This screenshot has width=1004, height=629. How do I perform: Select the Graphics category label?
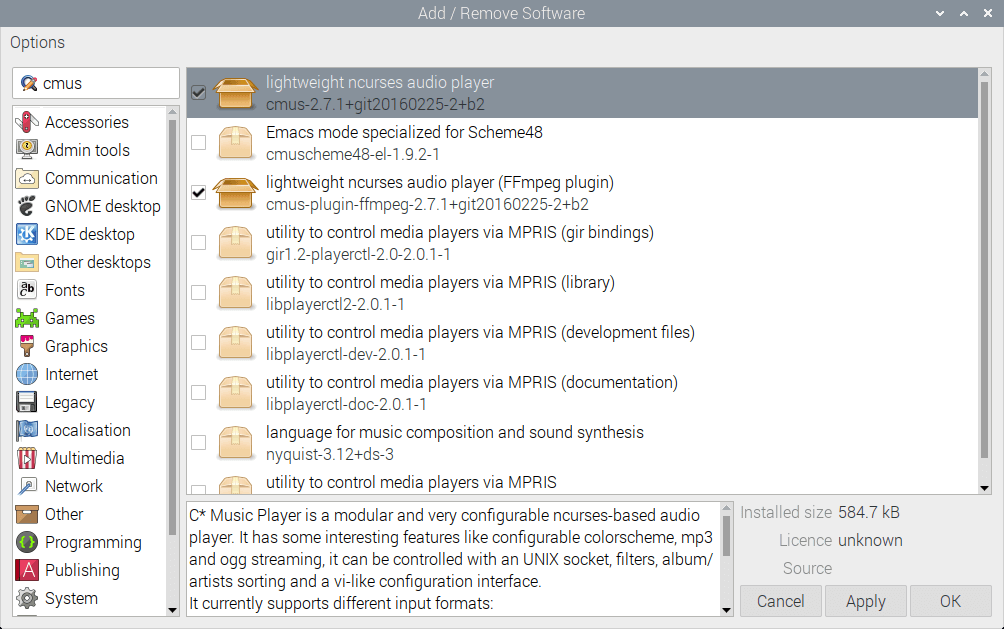[76, 347]
